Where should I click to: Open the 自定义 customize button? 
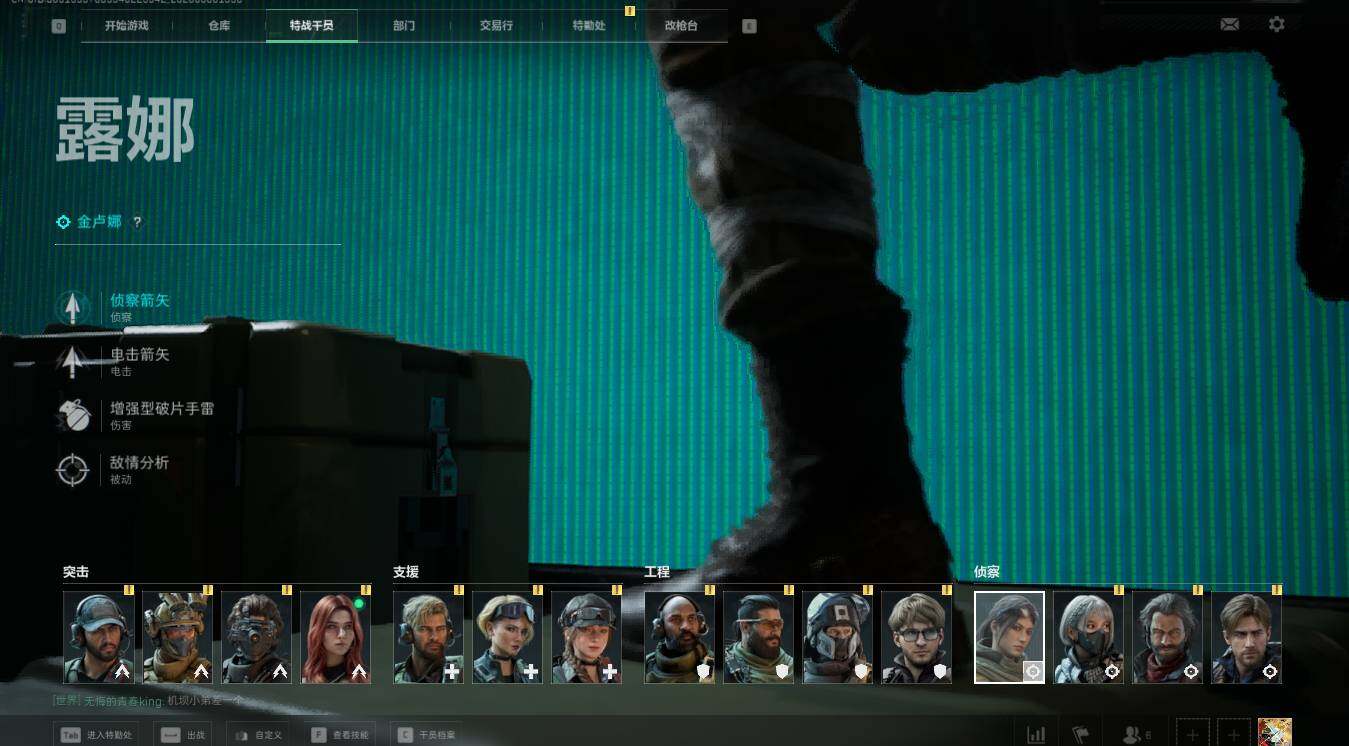coord(260,735)
